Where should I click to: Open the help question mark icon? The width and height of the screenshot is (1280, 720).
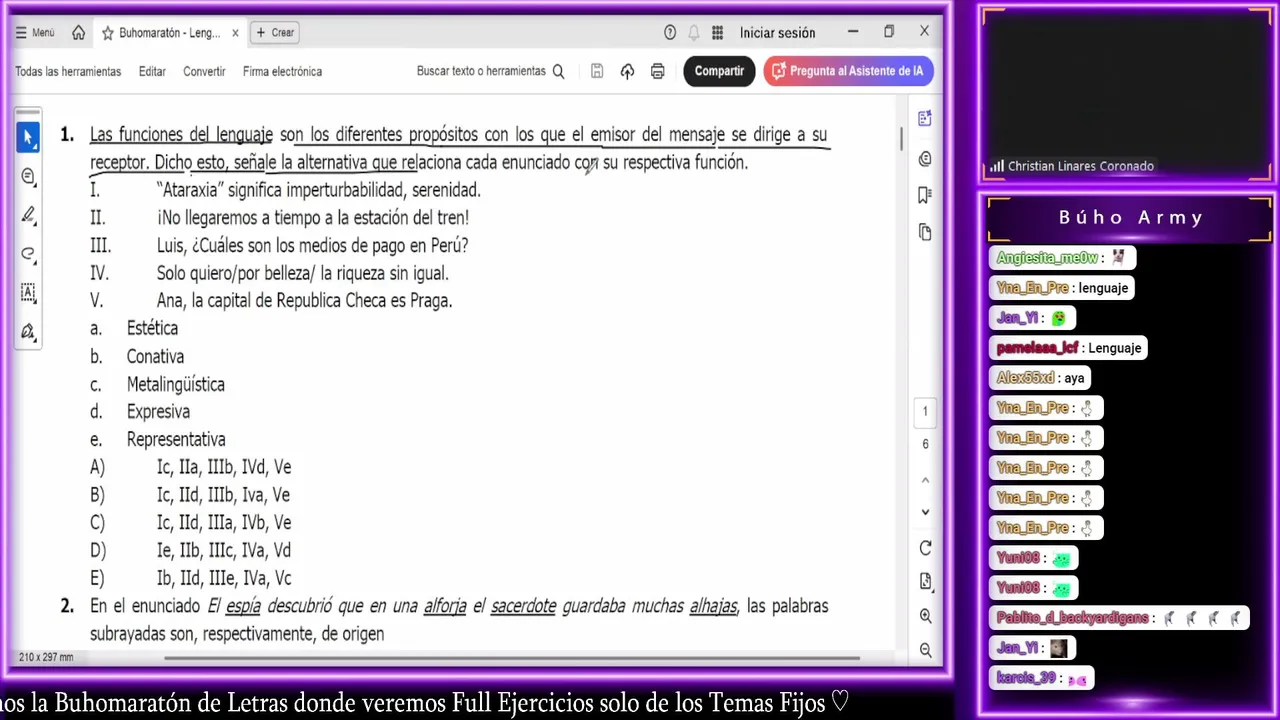[670, 33]
